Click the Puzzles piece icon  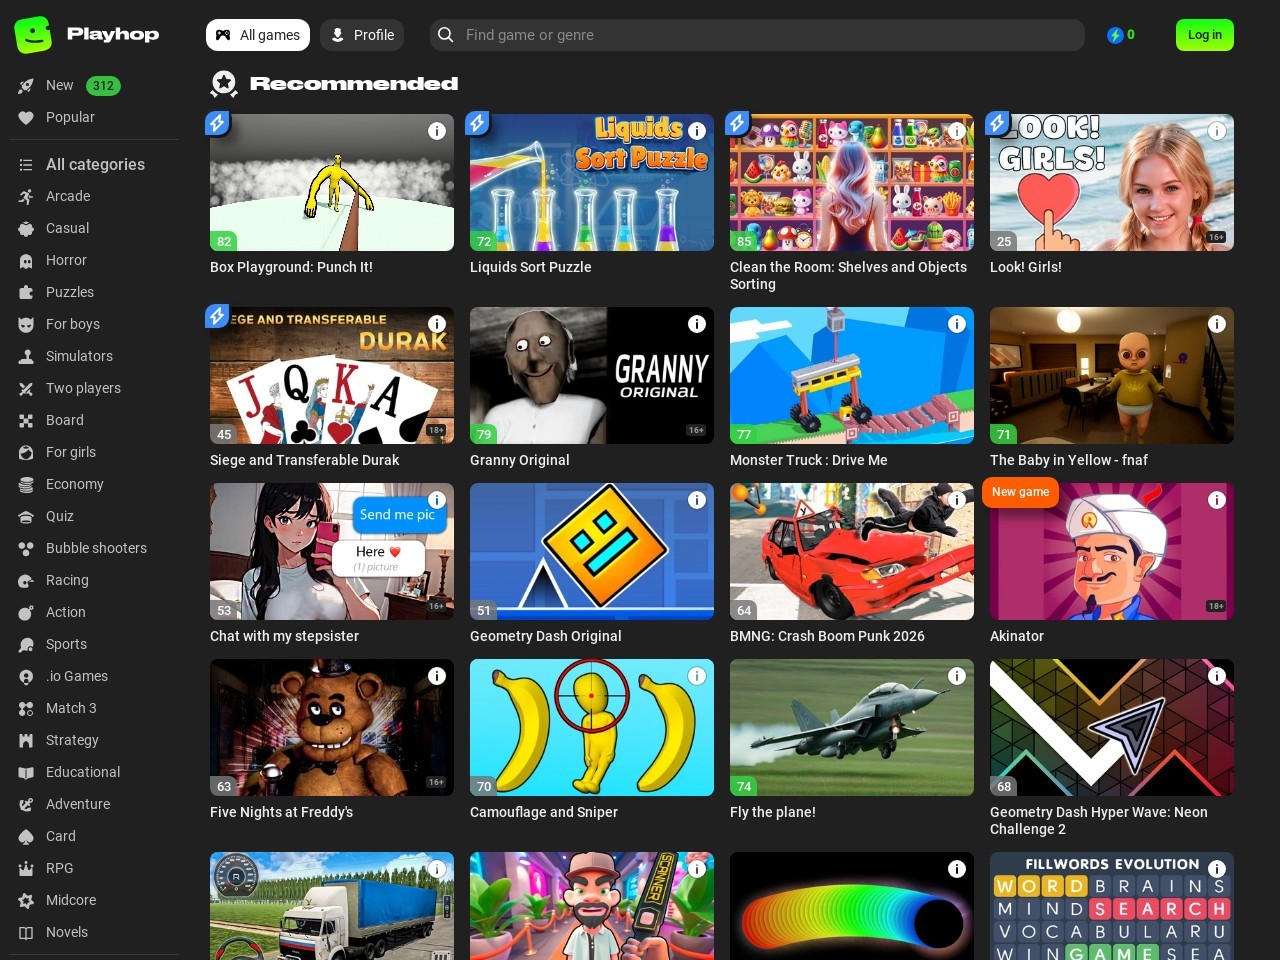26,293
